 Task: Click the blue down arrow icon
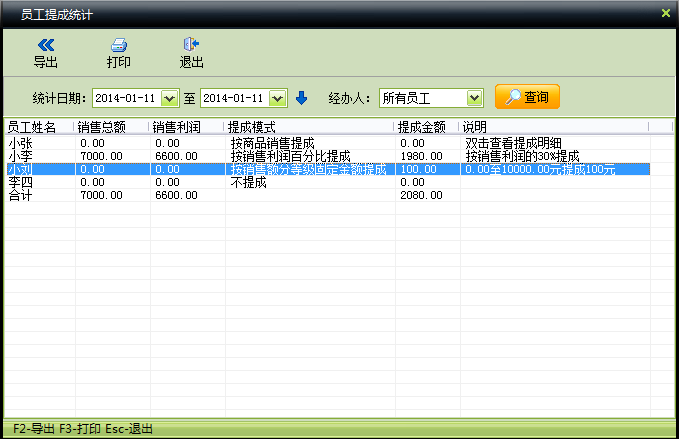click(301, 98)
